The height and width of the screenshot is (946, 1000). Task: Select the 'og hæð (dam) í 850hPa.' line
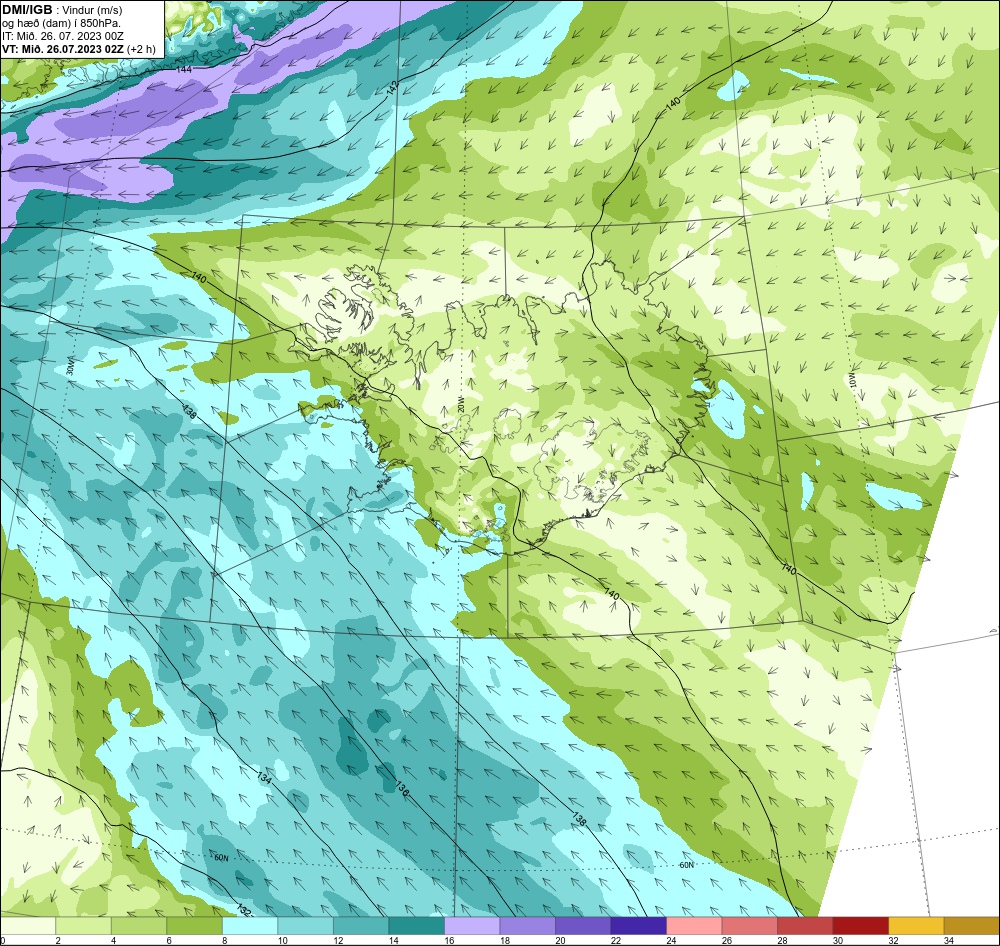point(61,23)
